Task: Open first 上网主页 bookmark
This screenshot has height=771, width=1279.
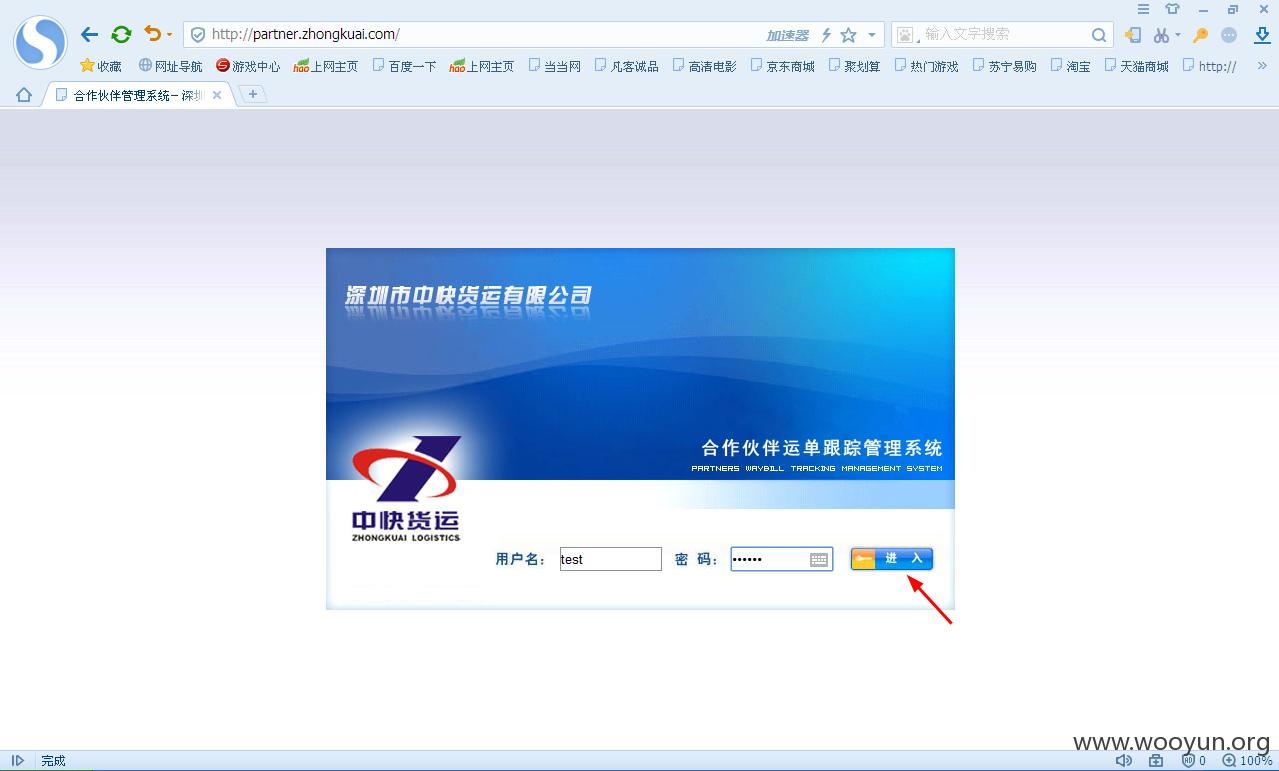Action: tap(326, 66)
